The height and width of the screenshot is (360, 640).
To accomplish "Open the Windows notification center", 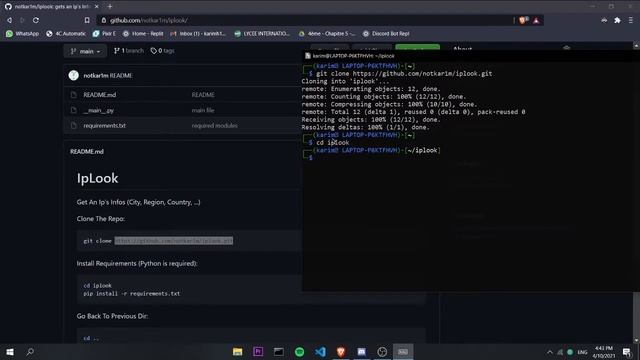I will [627, 352].
